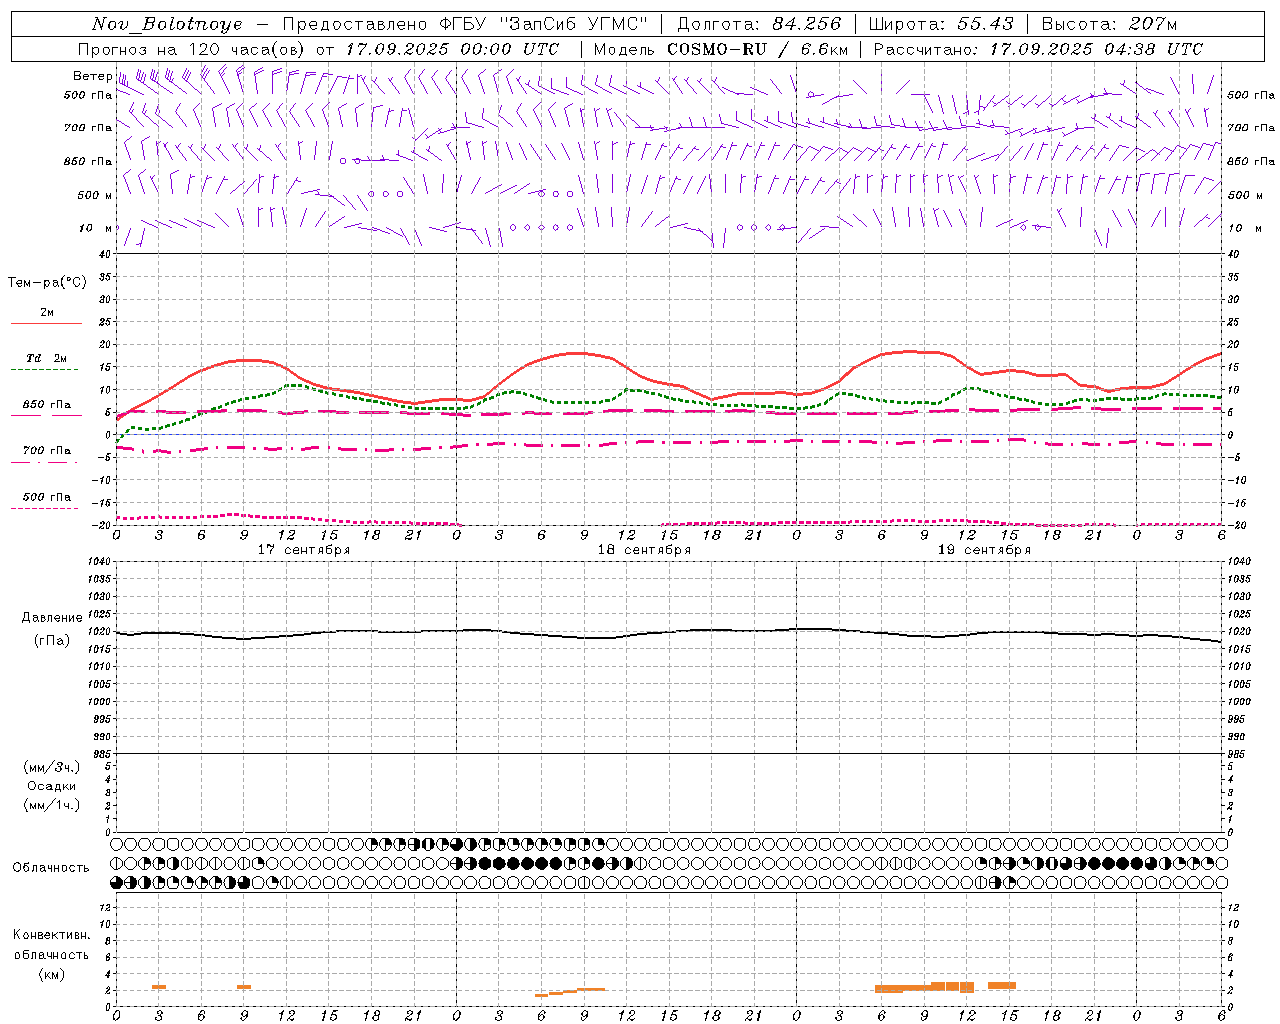Click the '500 гПа' temperature legend entry
The image size is (1280, 1024).
(x=46, y=497)
